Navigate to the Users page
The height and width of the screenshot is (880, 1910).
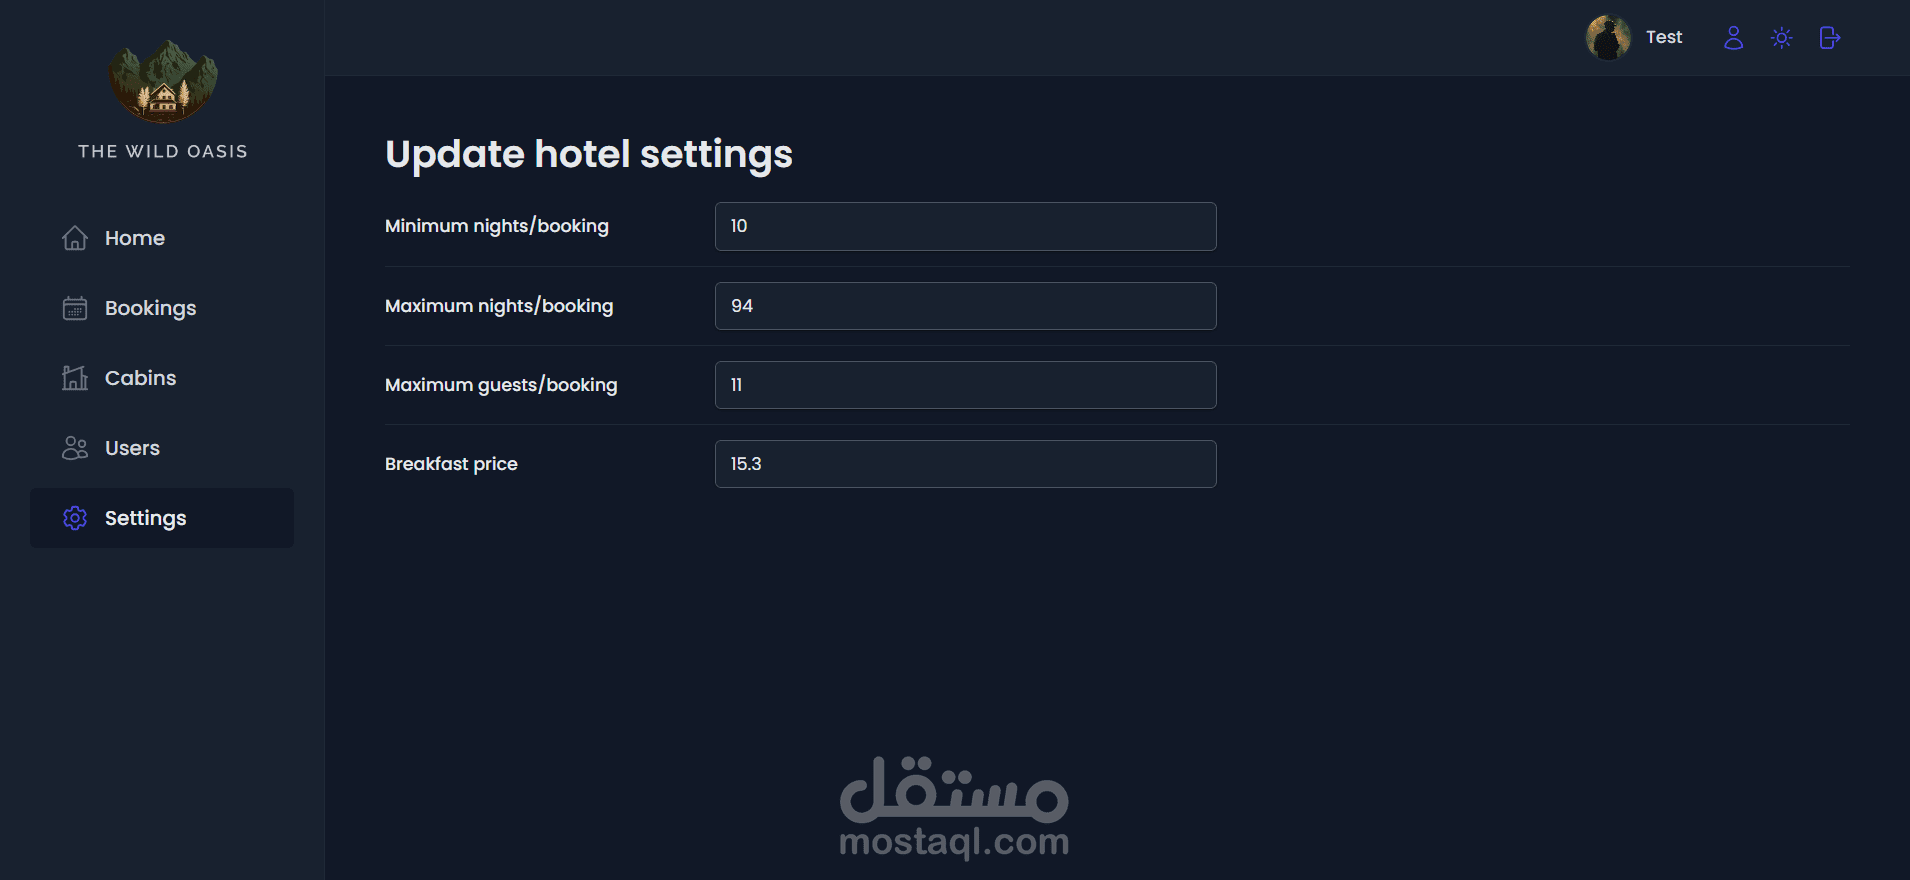132,448
